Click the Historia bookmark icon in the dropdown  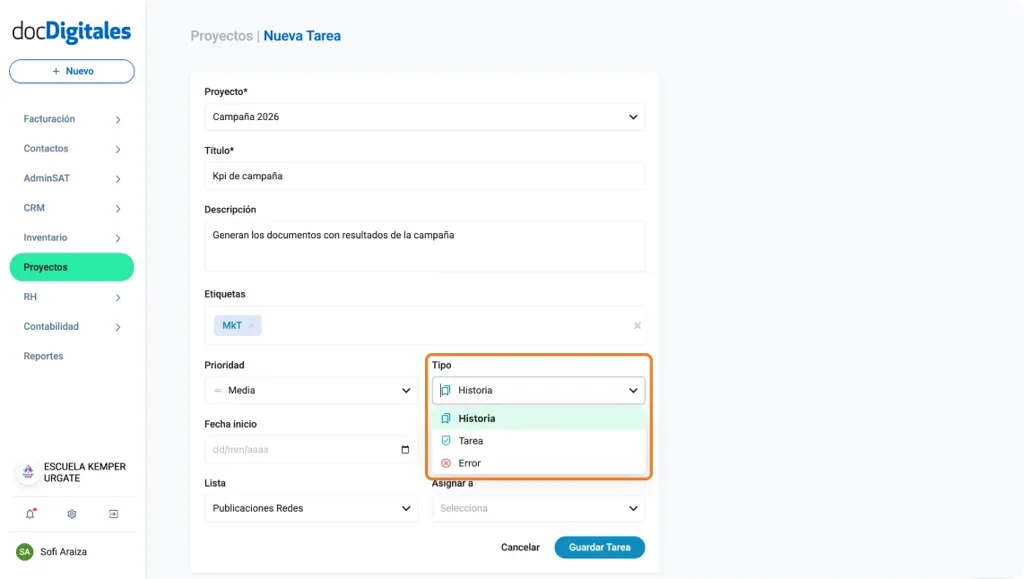(446, 418)
